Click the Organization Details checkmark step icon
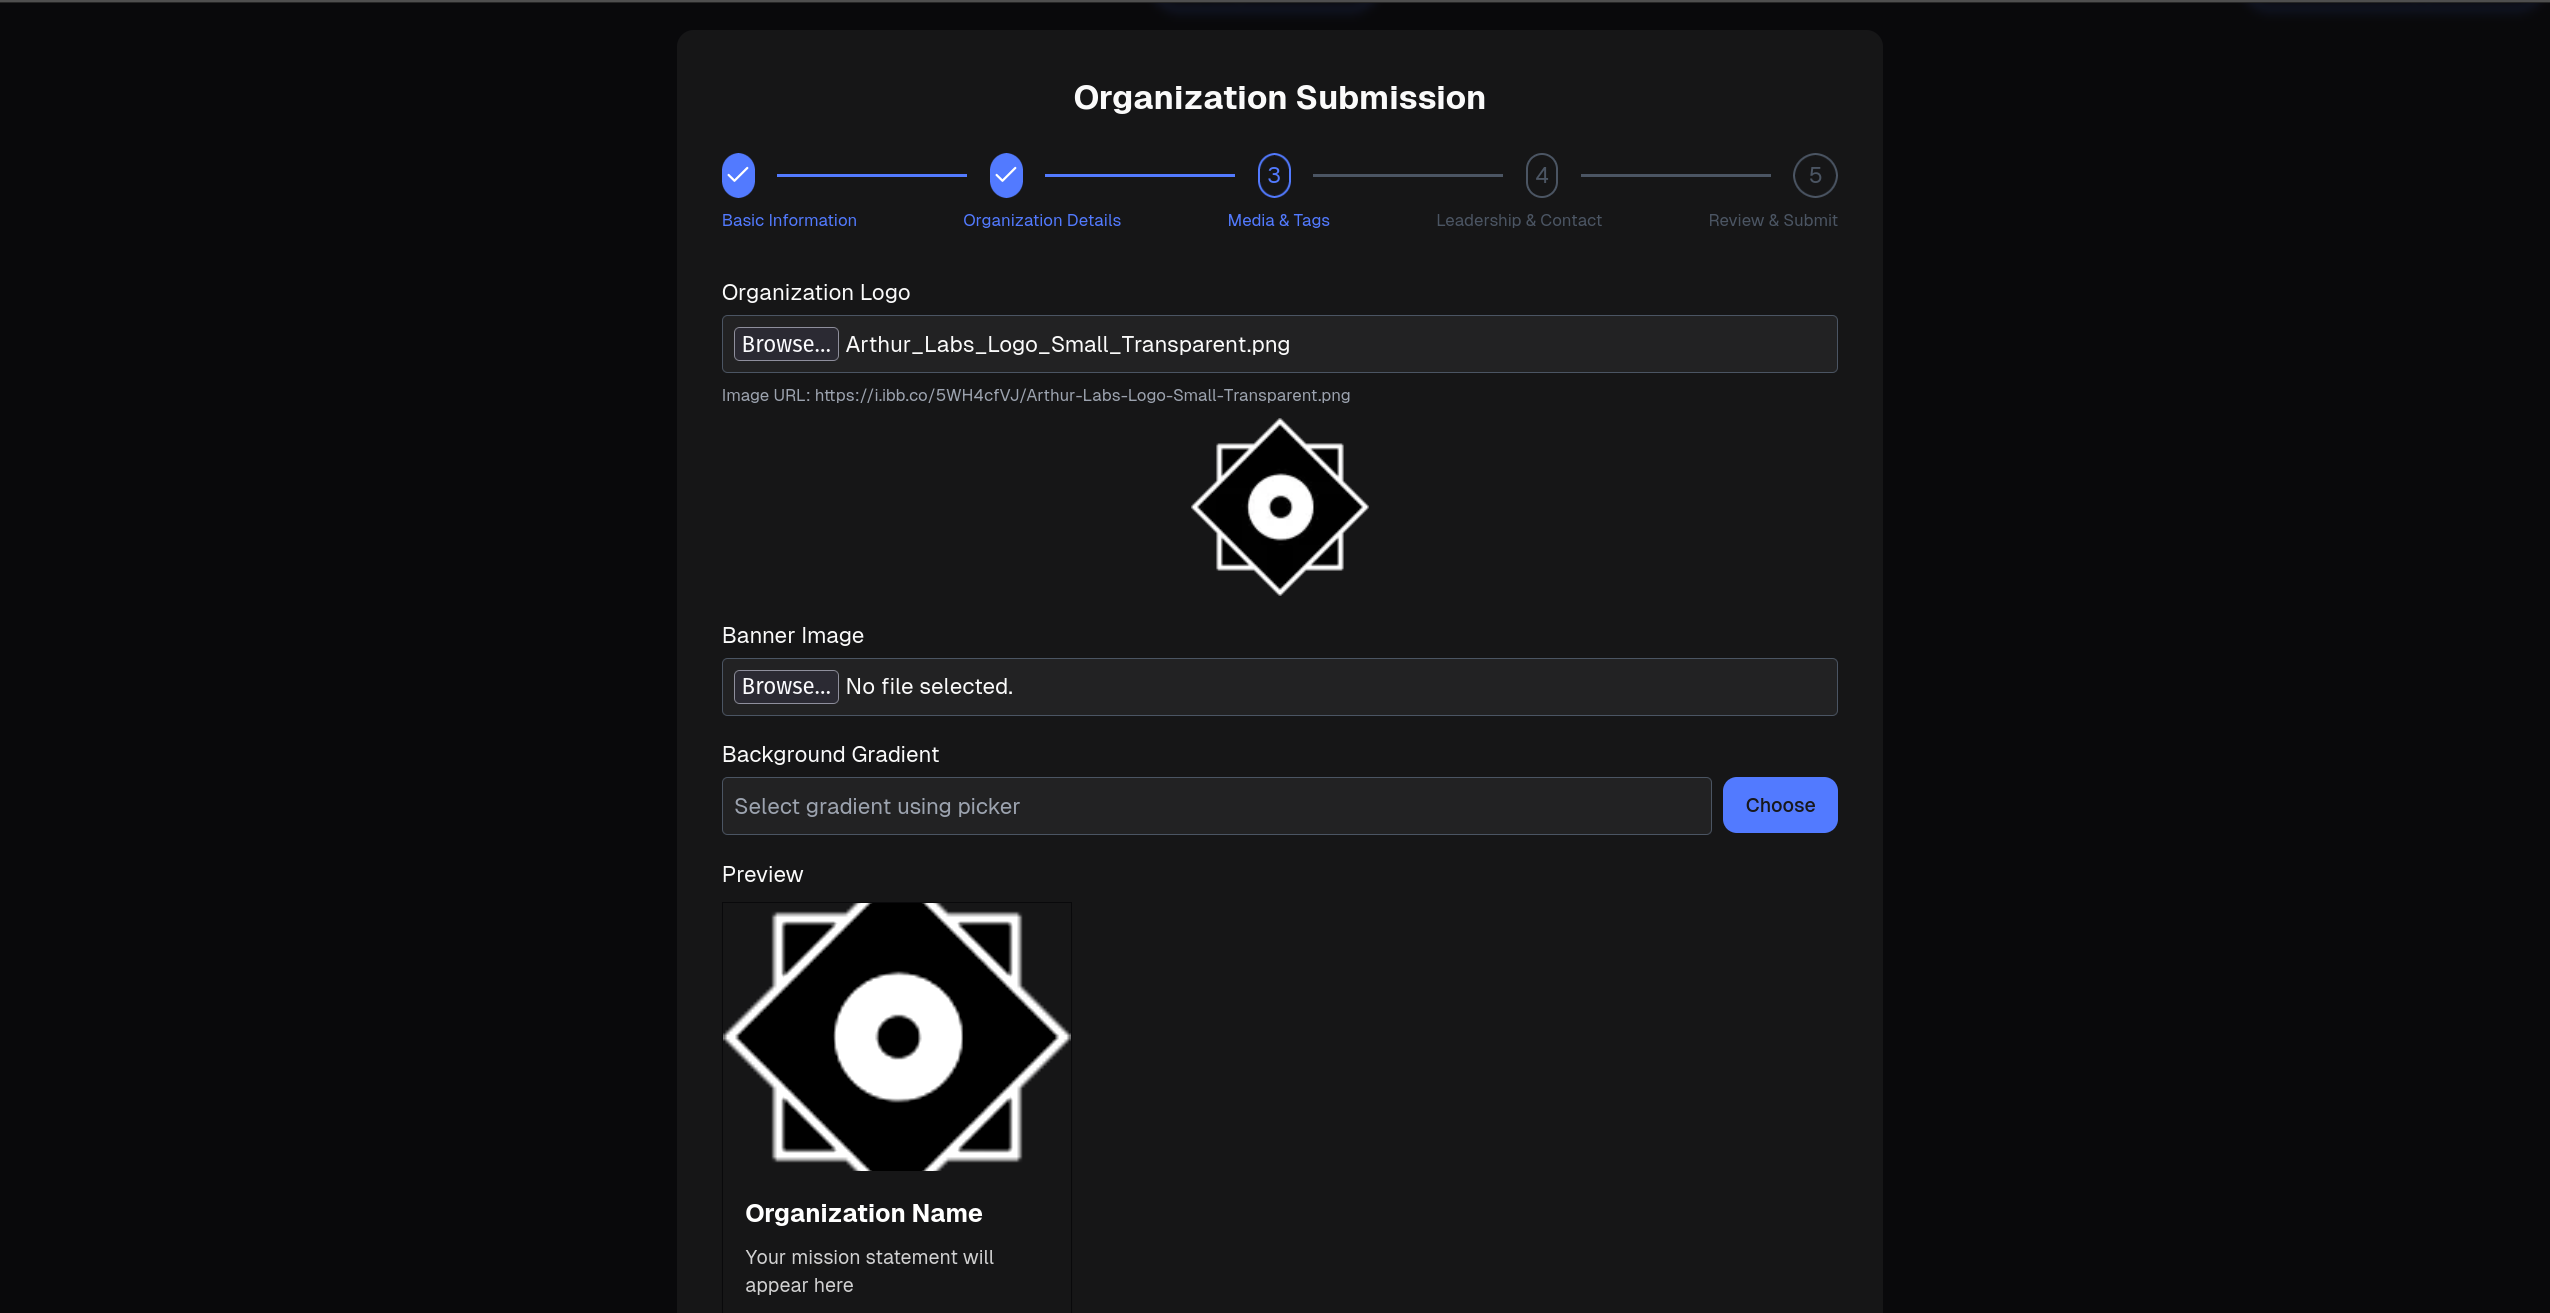This screenshot has height=1313, width=2550. tap(1006, 175)
